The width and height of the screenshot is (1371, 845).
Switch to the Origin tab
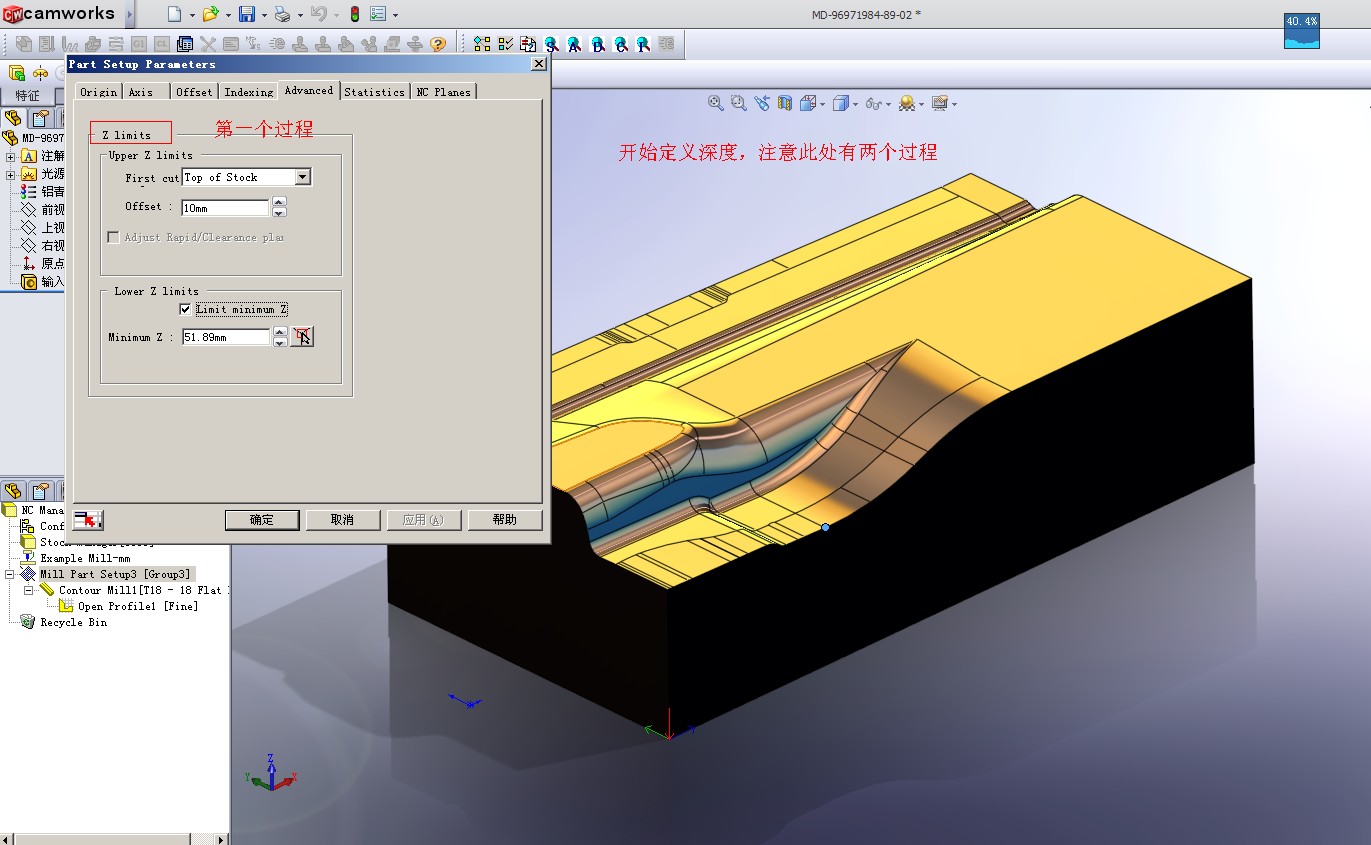tap(98, 92)
